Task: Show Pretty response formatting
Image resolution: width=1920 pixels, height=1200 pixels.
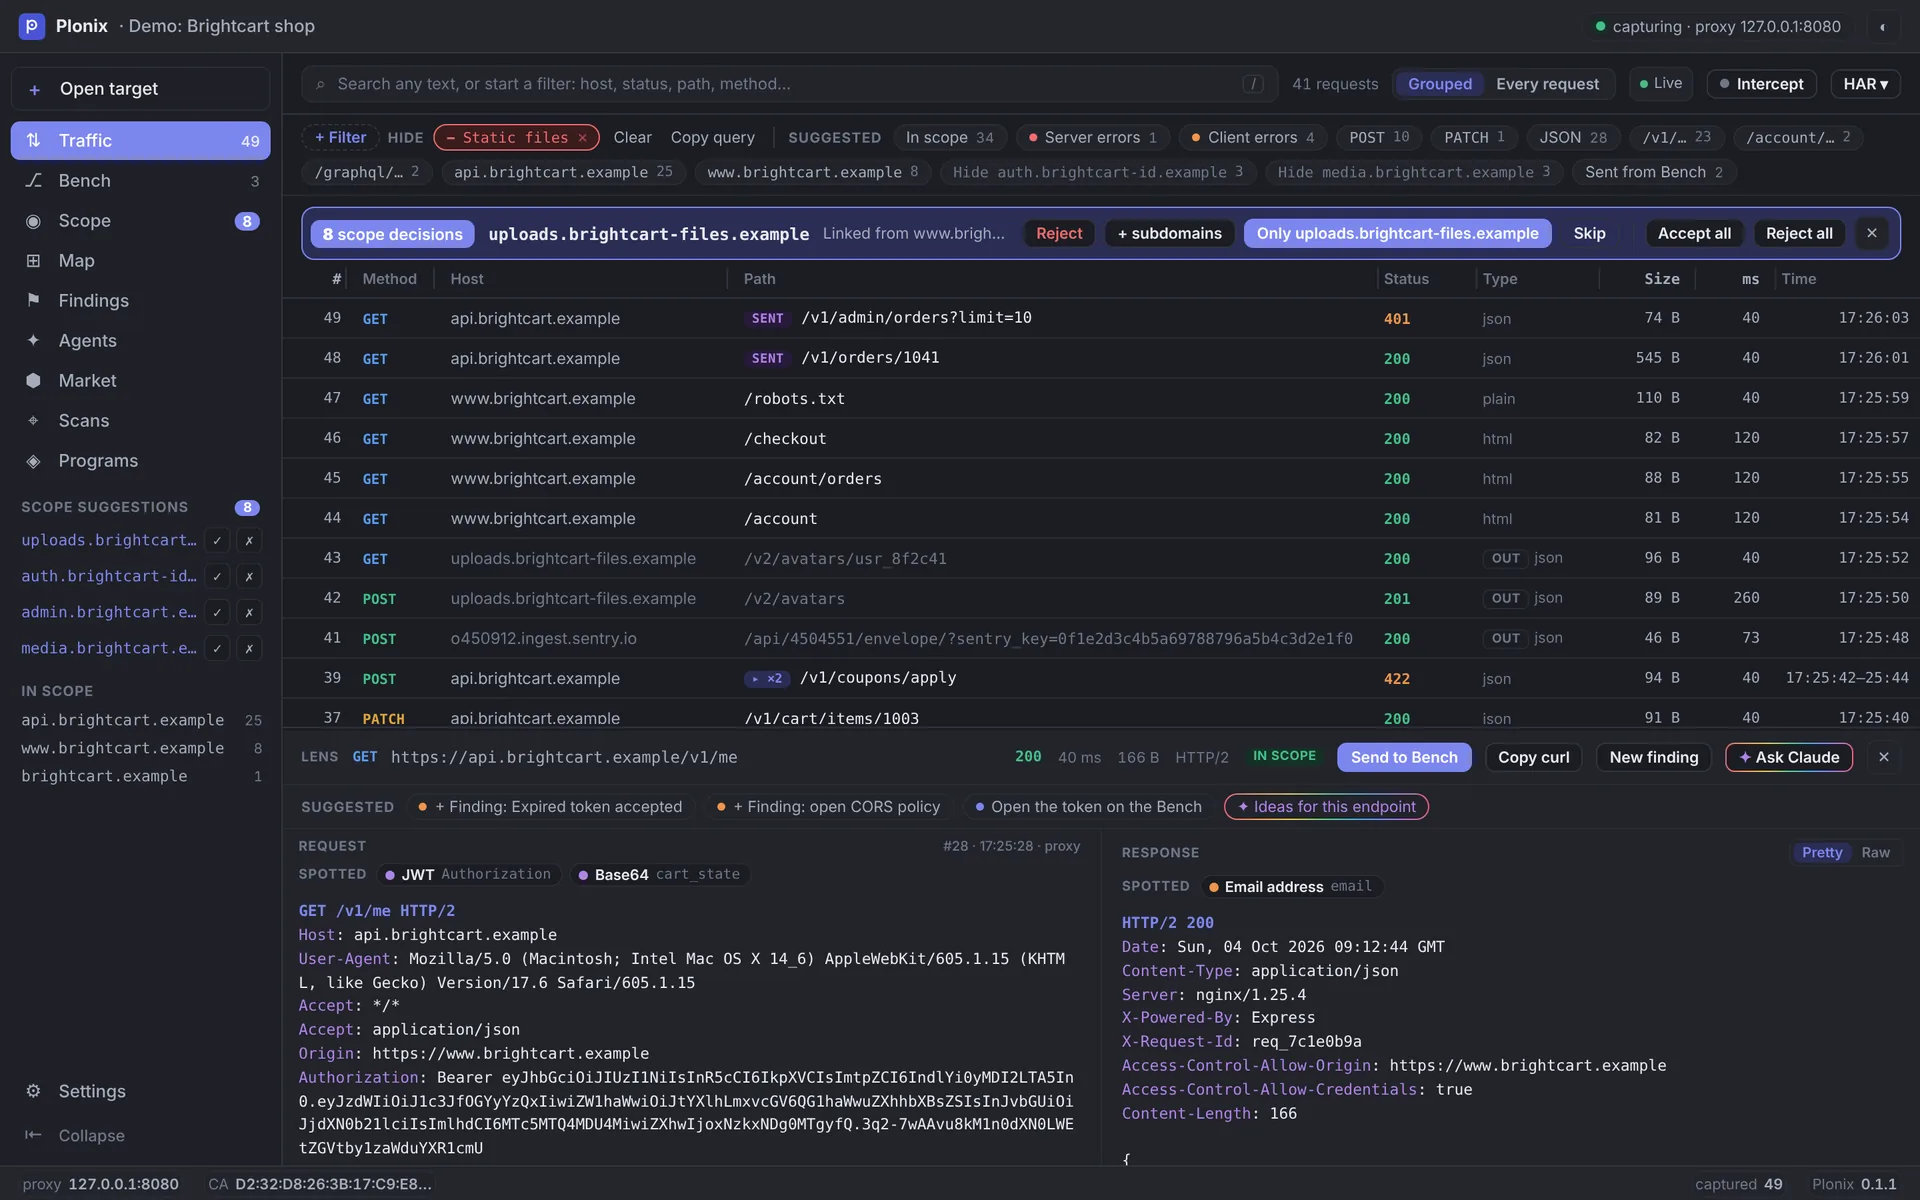Action: point(1821,852)
